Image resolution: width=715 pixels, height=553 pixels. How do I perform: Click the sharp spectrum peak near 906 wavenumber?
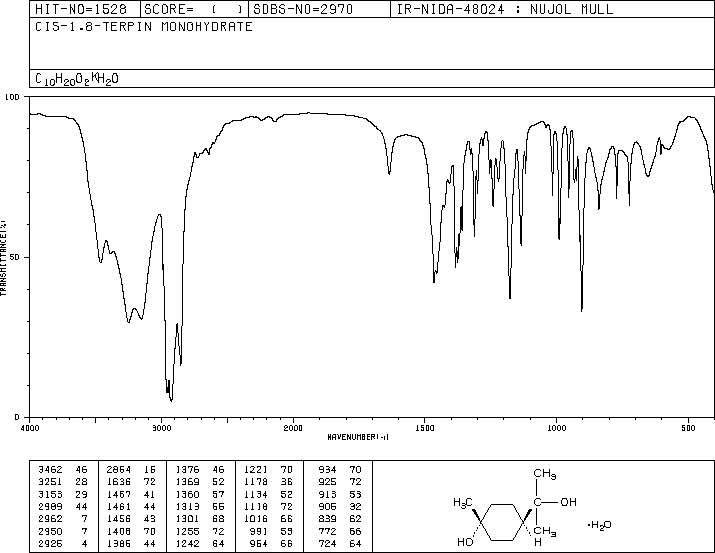tap(581, 309)
